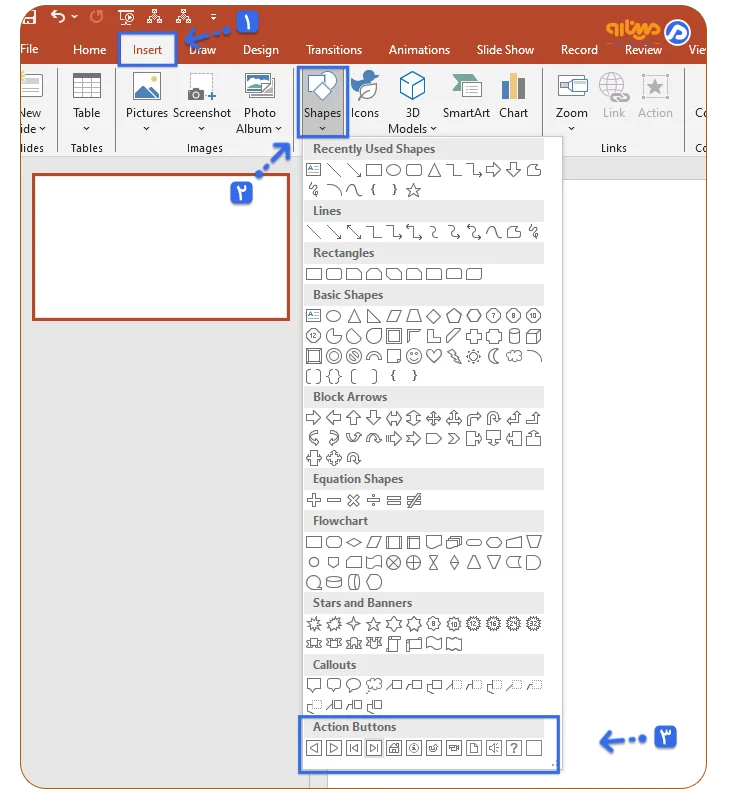Expand the Photo Album menu
Screen dimensions: 732x797
[x=259, y=103]
